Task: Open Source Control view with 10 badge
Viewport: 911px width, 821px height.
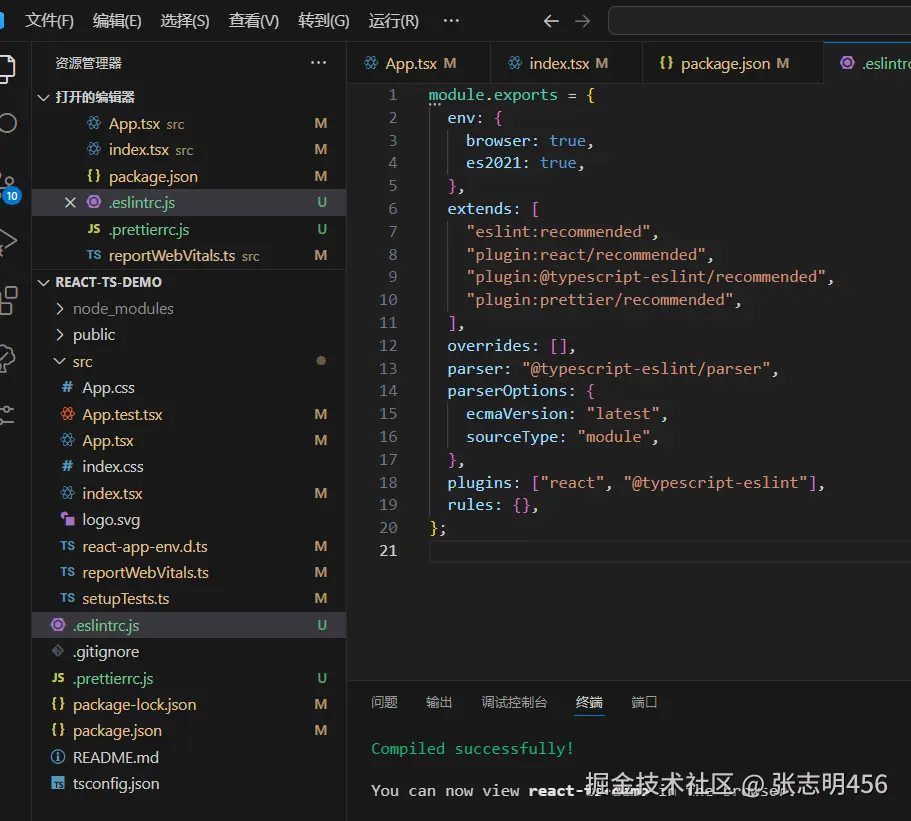Action: [9, 188]
